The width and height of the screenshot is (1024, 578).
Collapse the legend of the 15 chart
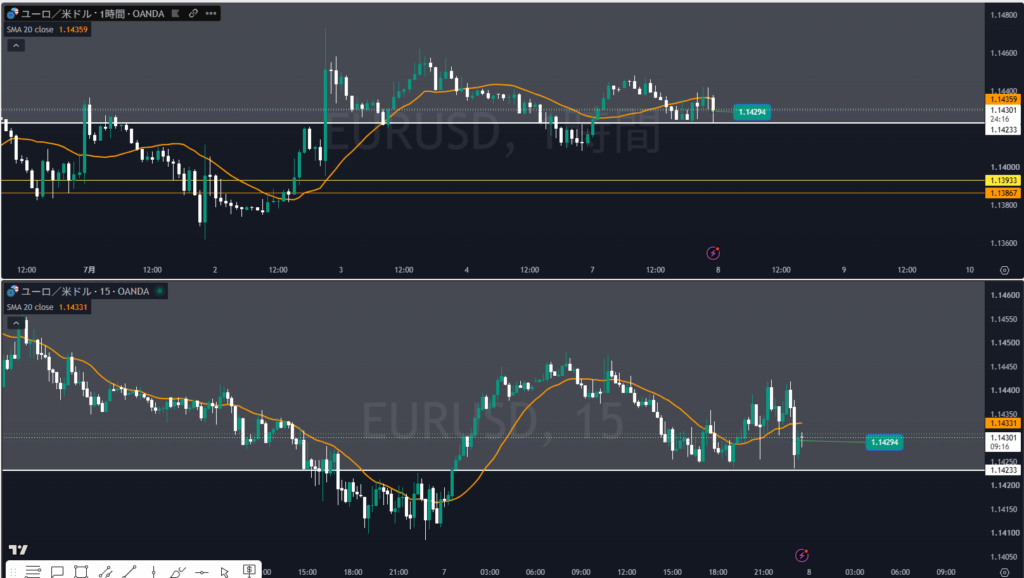click(16, 323)
